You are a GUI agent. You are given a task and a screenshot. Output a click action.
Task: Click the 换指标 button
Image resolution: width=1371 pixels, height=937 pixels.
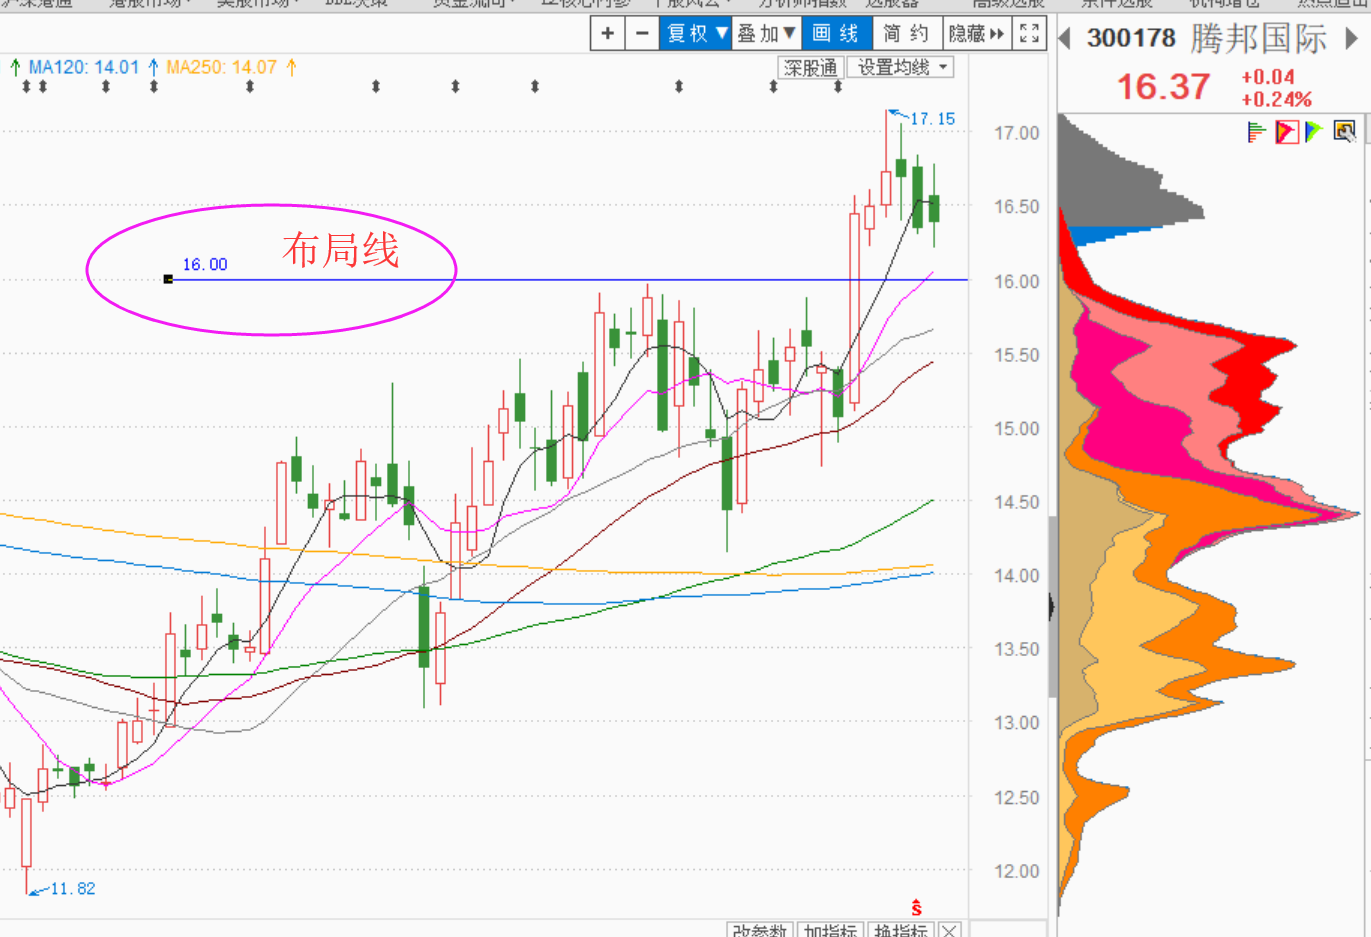(900, 930)
